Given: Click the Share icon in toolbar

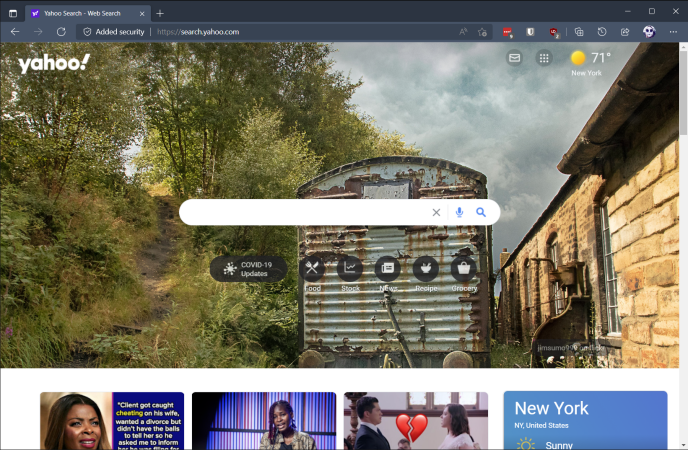Looking at the screenshot, I should click(x=625, y=32).
